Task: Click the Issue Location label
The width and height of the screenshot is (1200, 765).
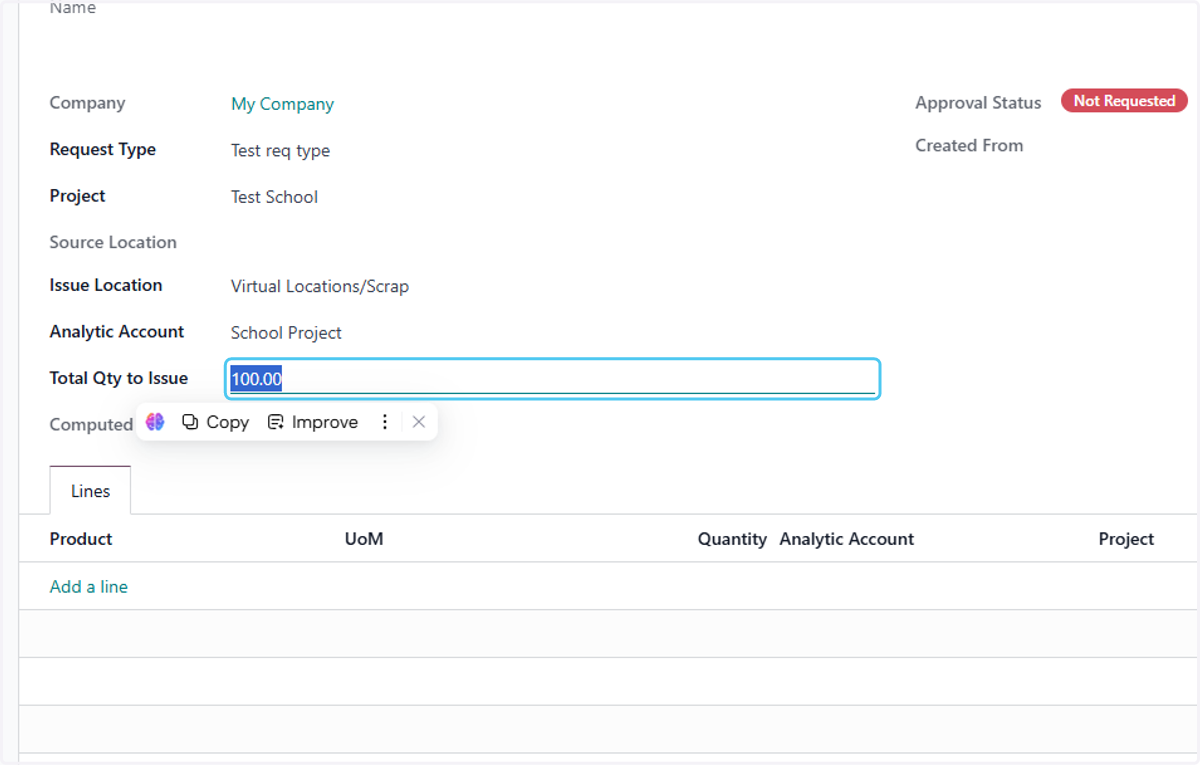Action: click(x=106, y=286)
